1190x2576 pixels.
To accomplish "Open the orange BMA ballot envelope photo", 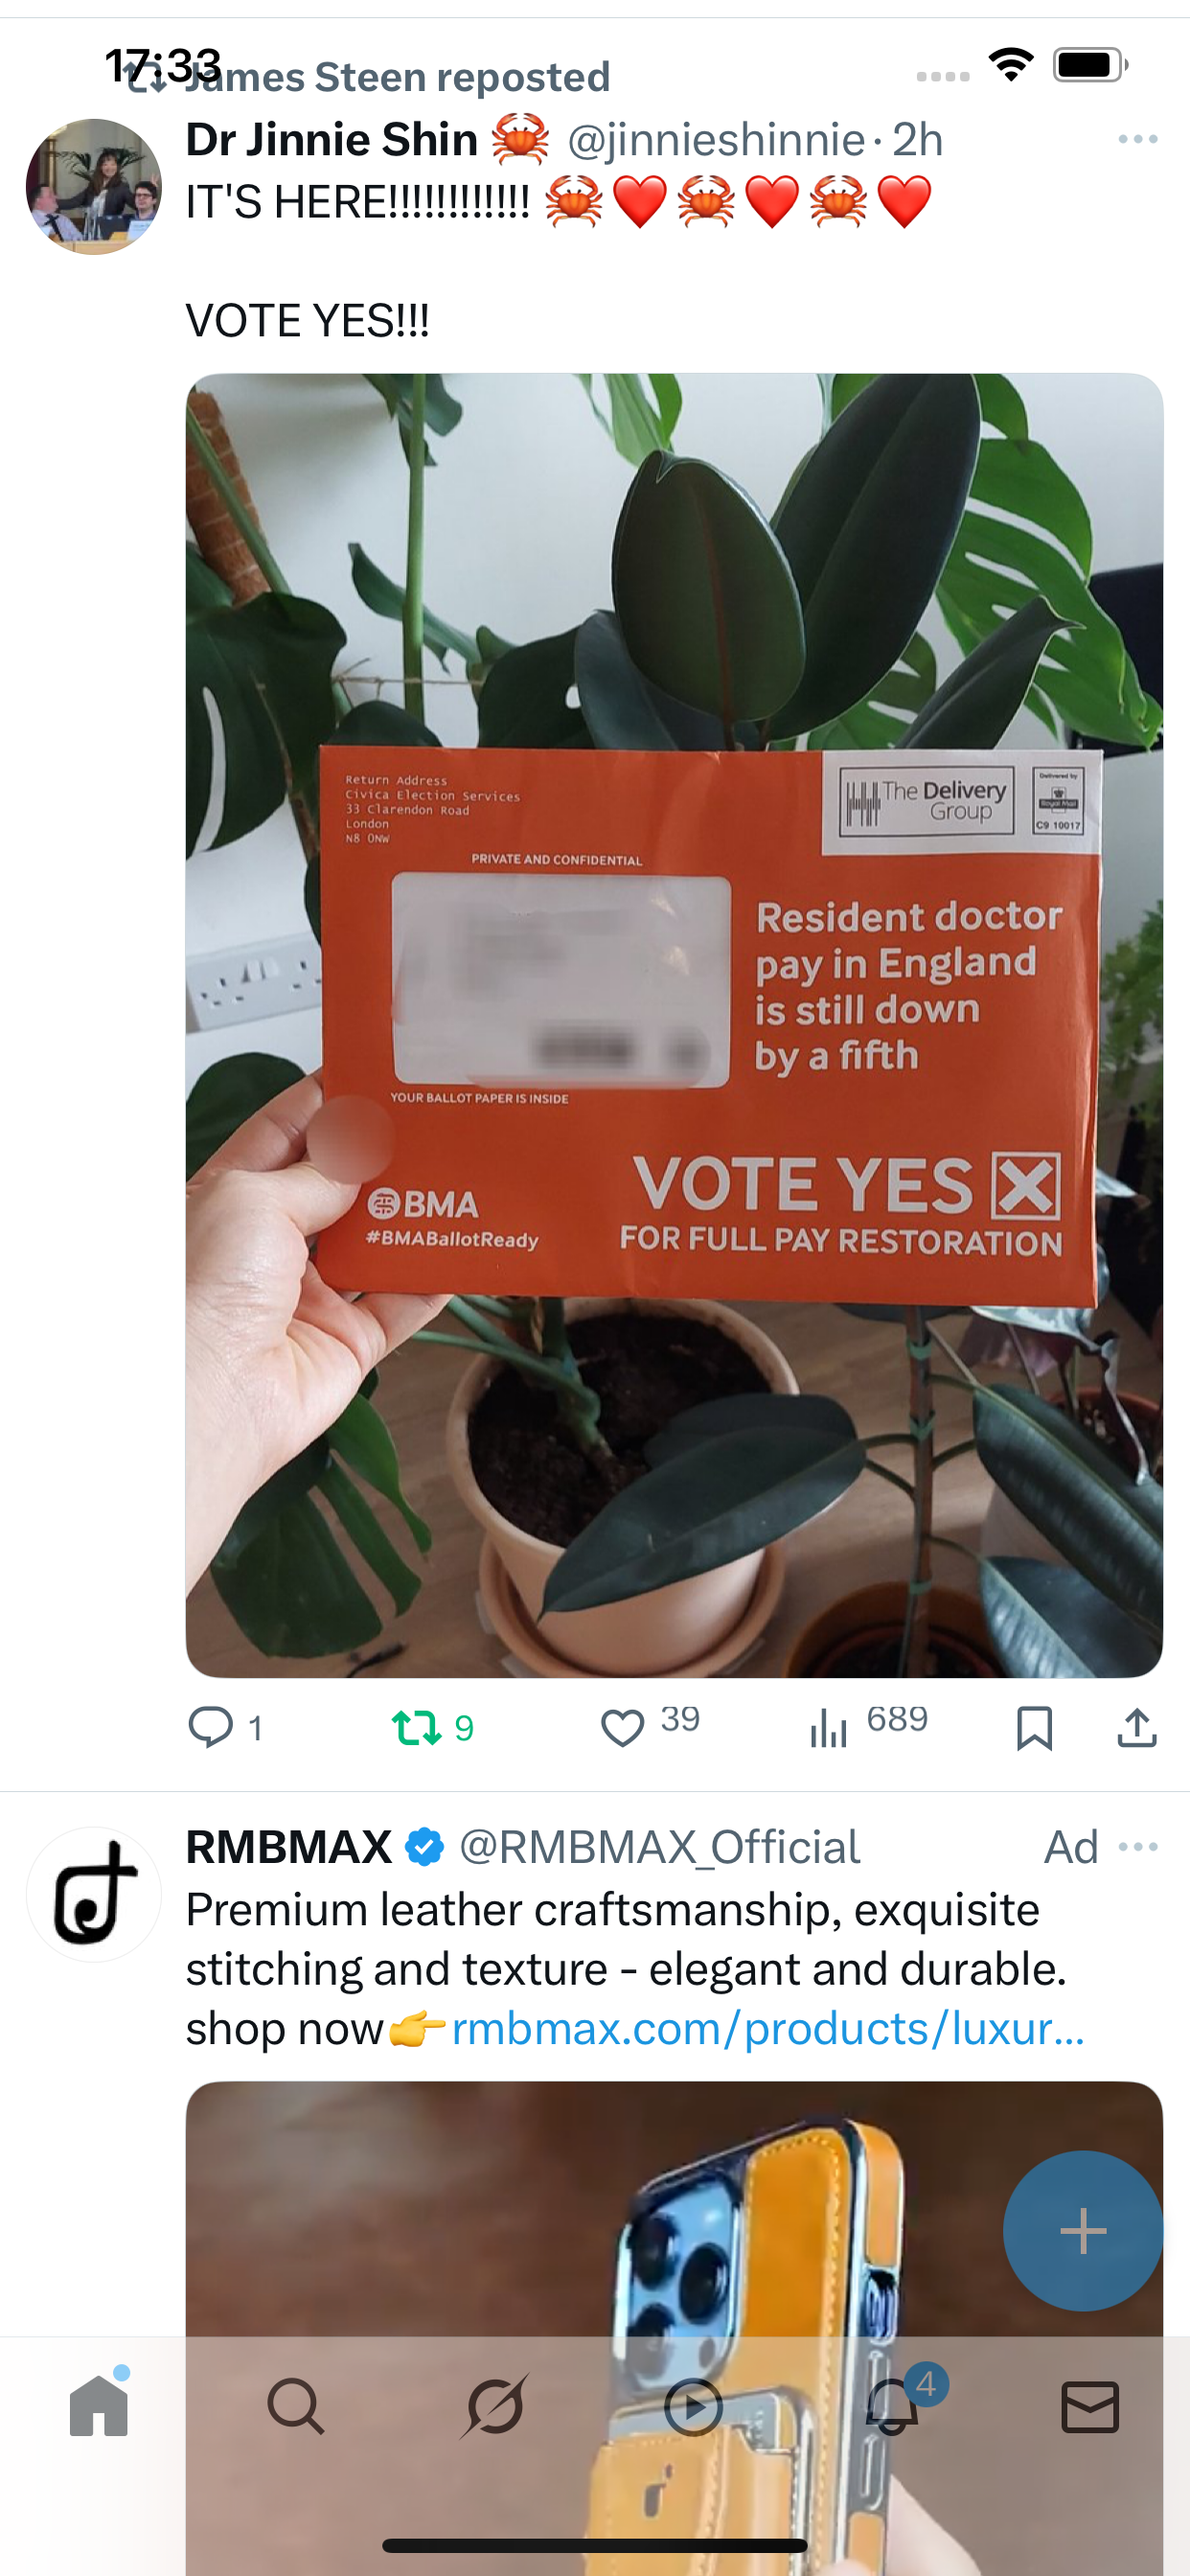I will click(x=674, y=1025).
